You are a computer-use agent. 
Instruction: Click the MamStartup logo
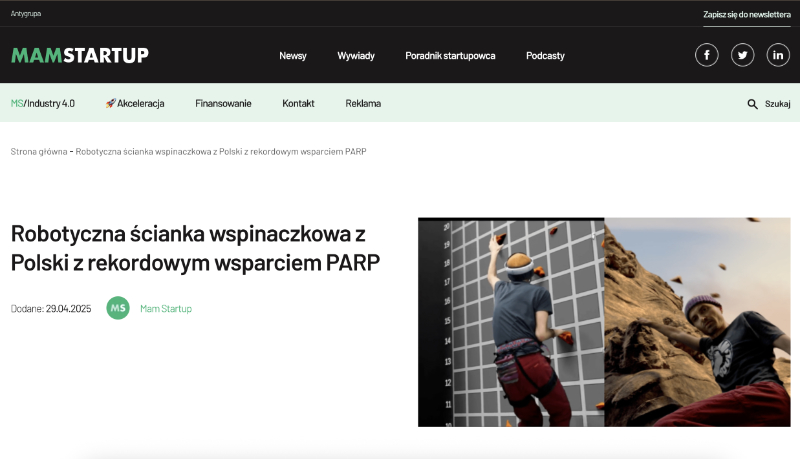click(x=80, y=55)
